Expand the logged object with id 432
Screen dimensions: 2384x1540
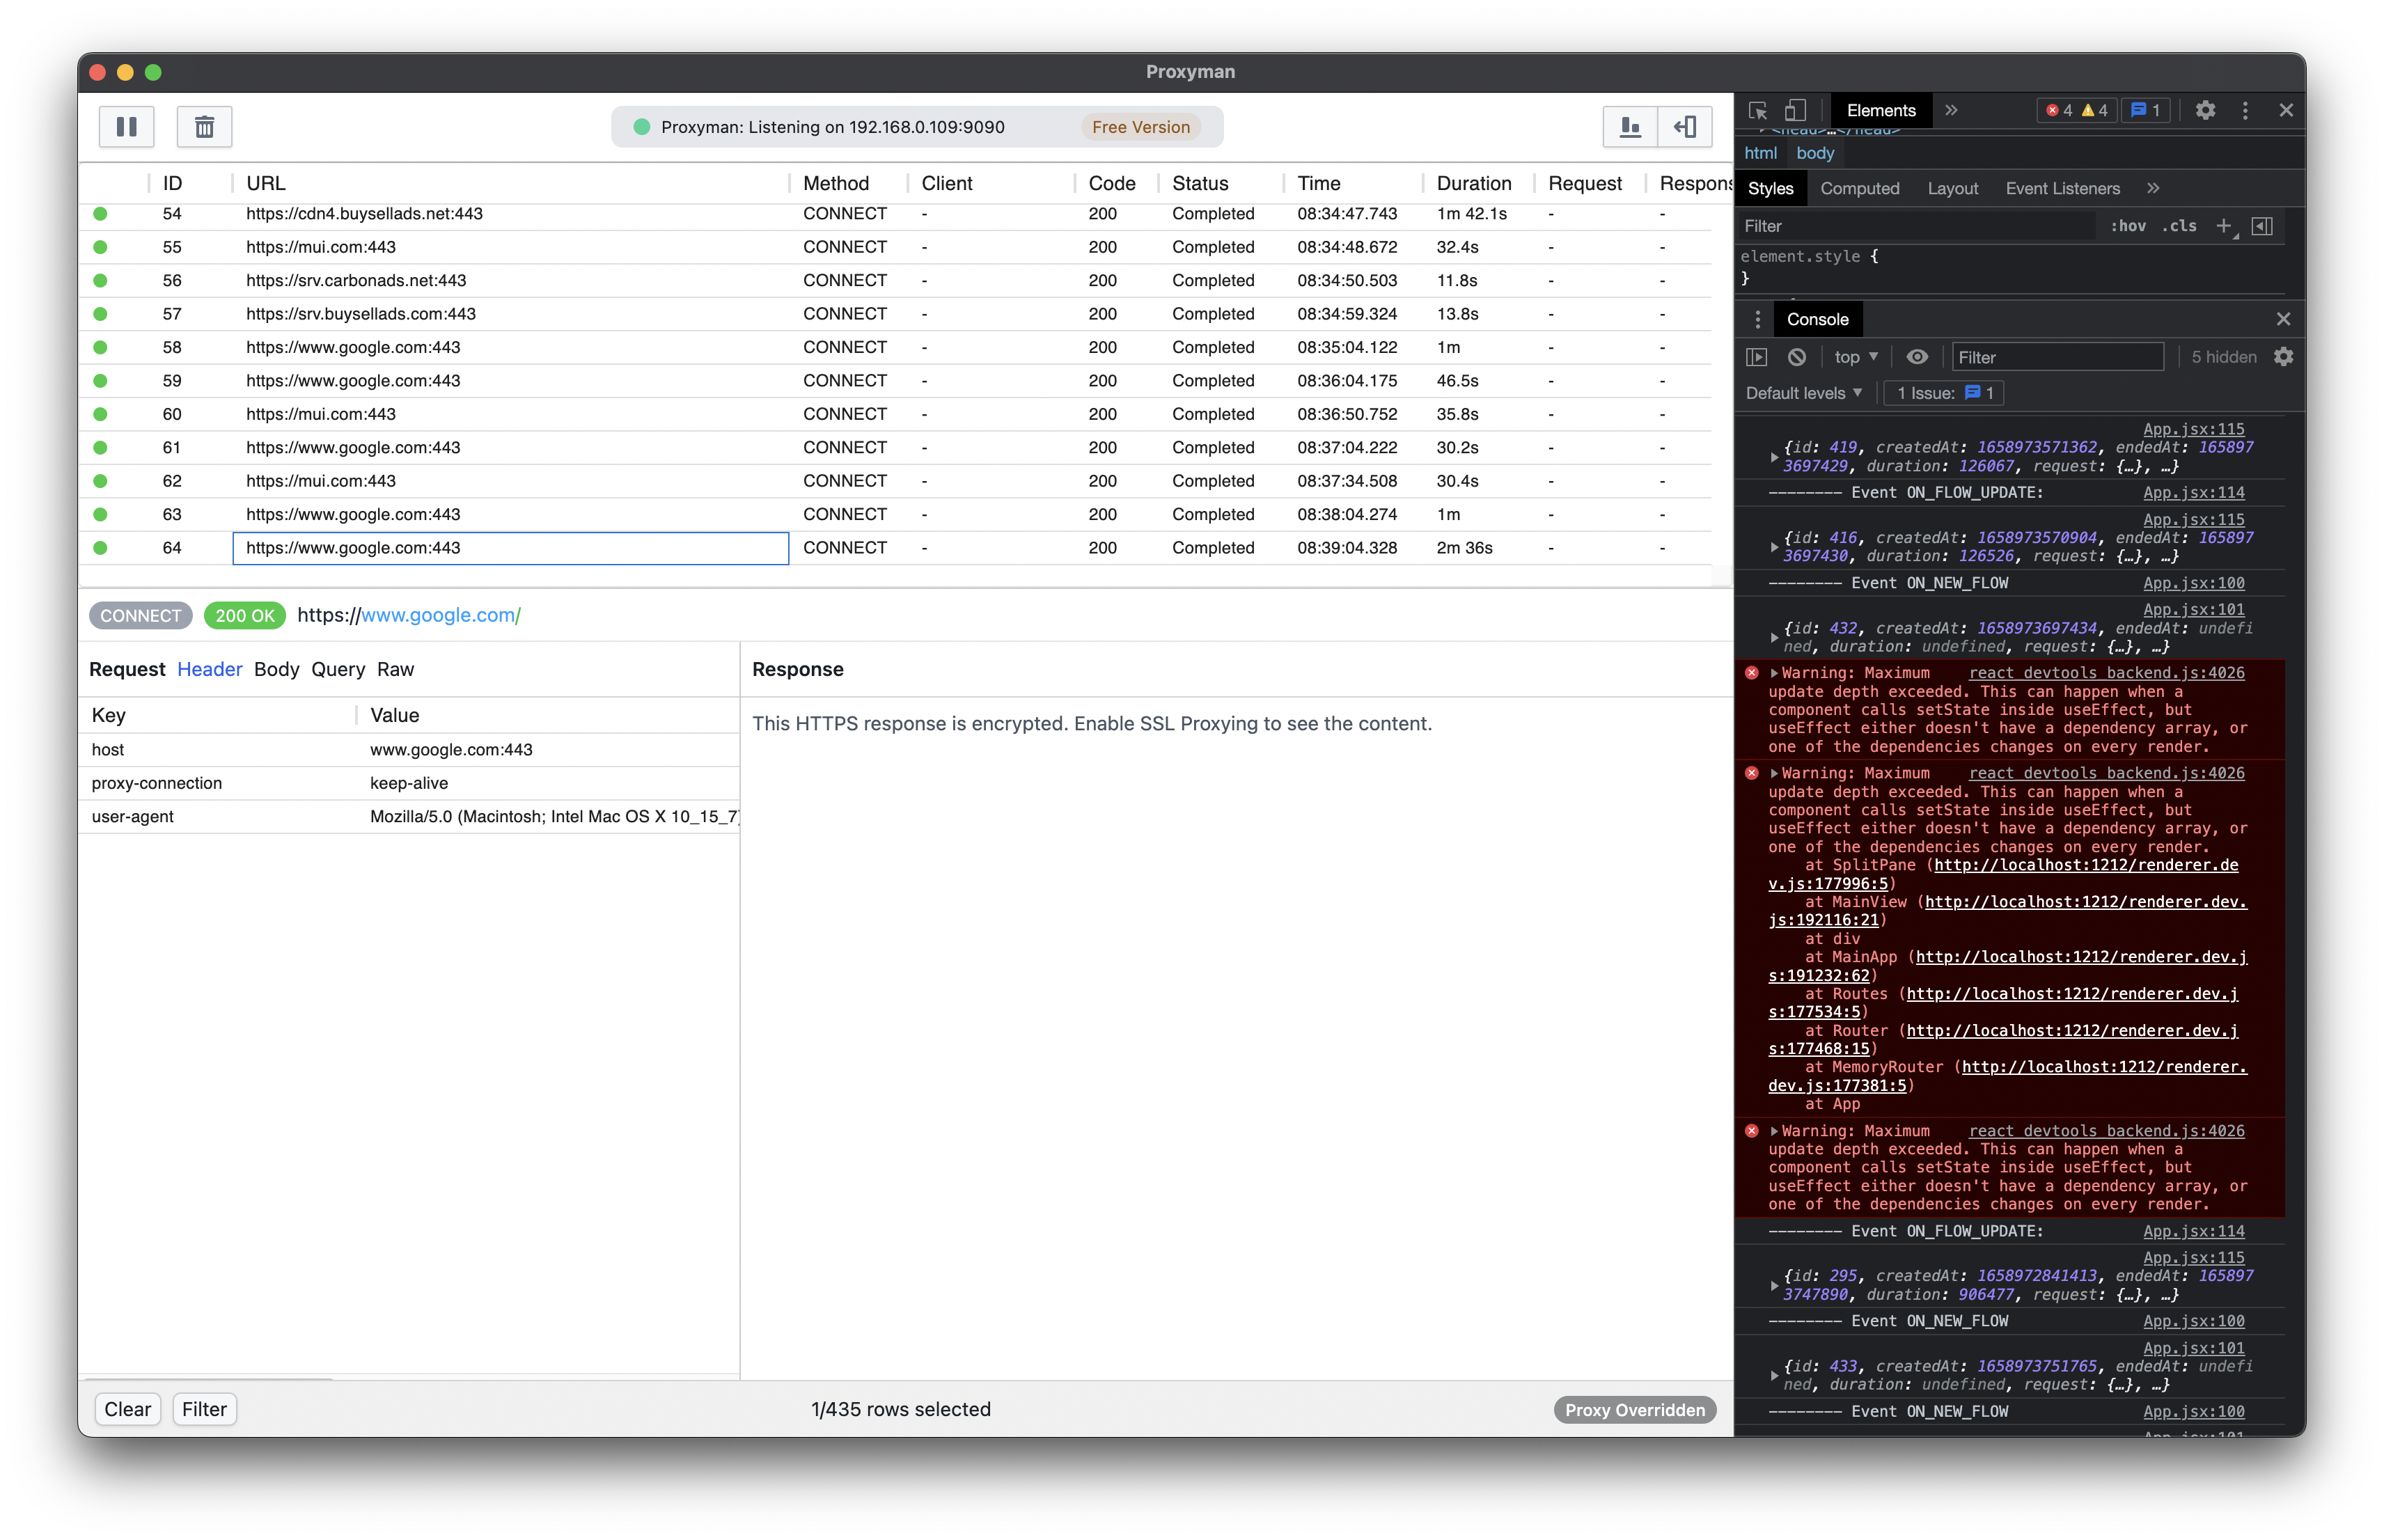(x=1774, y=638)
